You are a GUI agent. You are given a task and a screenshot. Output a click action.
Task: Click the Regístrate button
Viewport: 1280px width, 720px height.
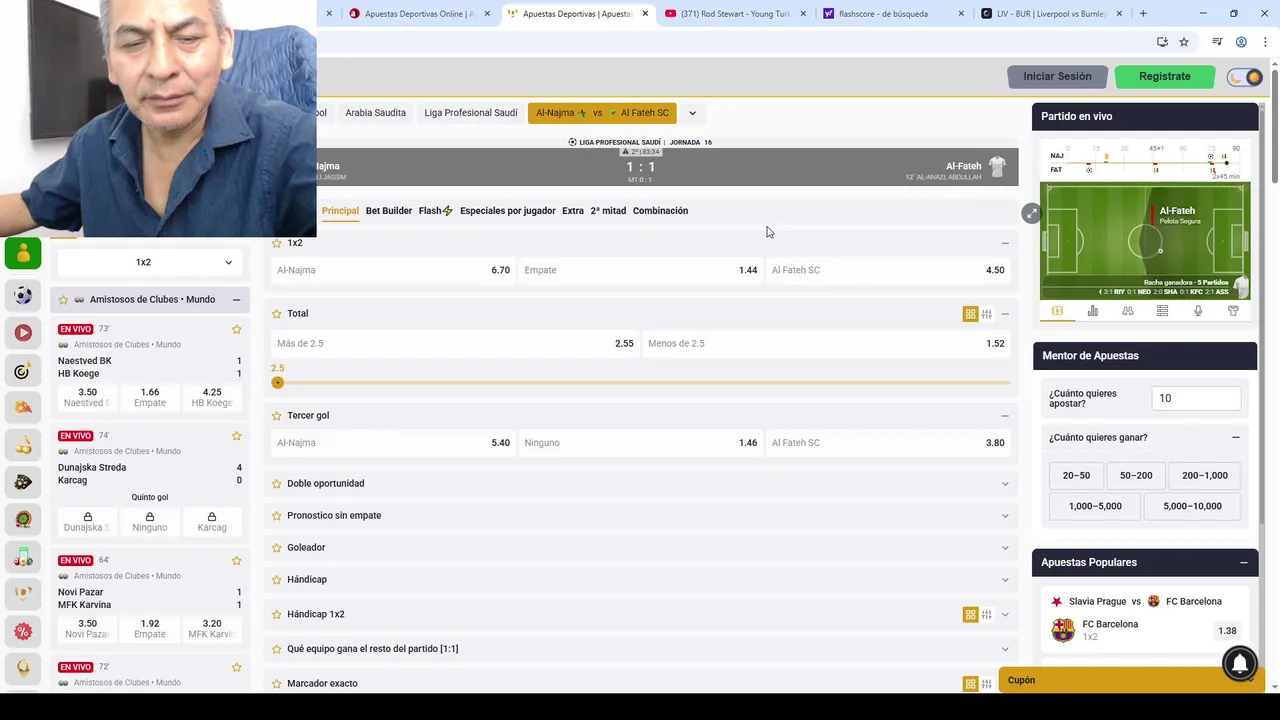coord(1164,77)
